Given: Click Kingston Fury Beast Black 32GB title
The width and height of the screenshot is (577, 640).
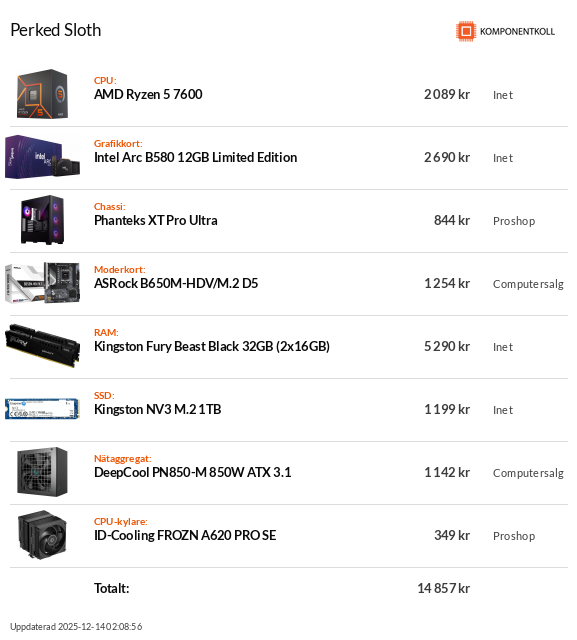Looking at the screenshot, I should pos(212,347).
